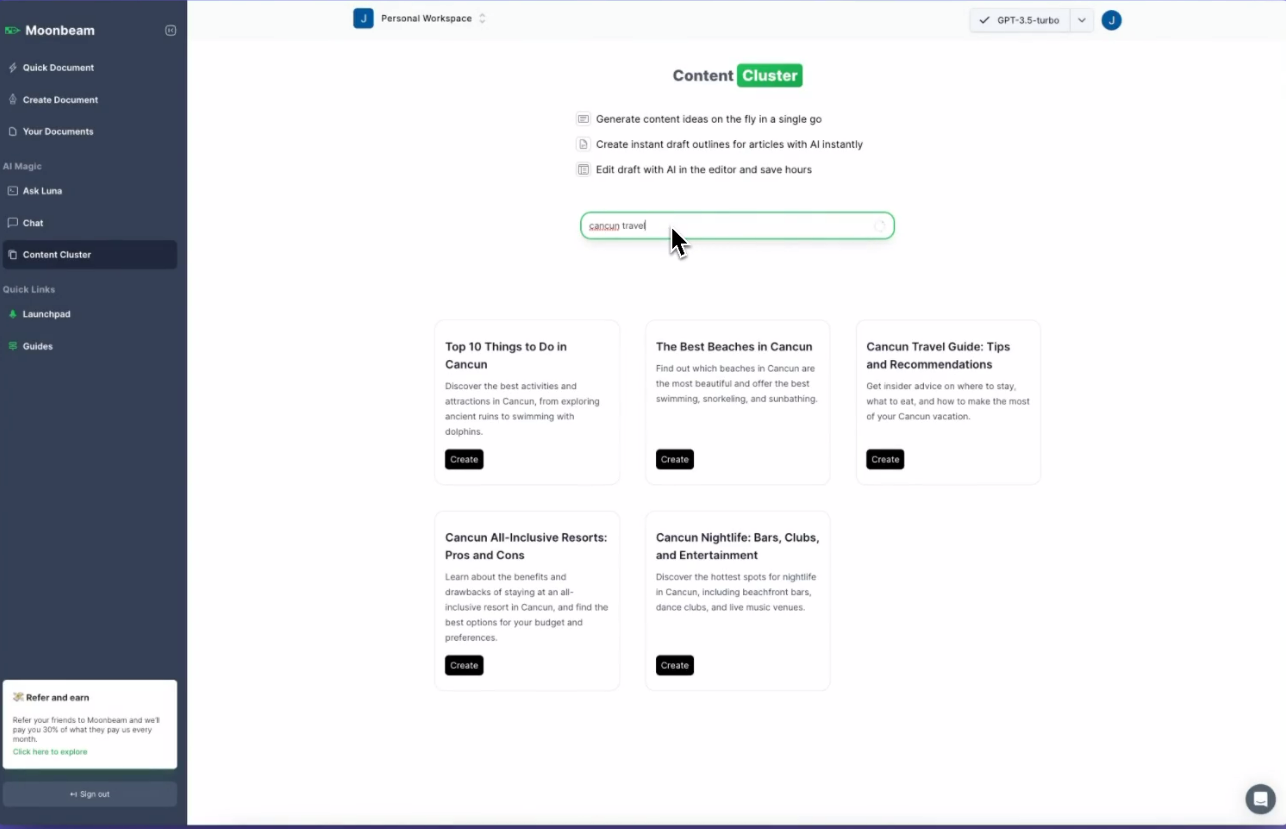Viewport: 1286px width, 829px height.
Task: Open the support chat bubble widget
Action: click(x=1260, y=799)
